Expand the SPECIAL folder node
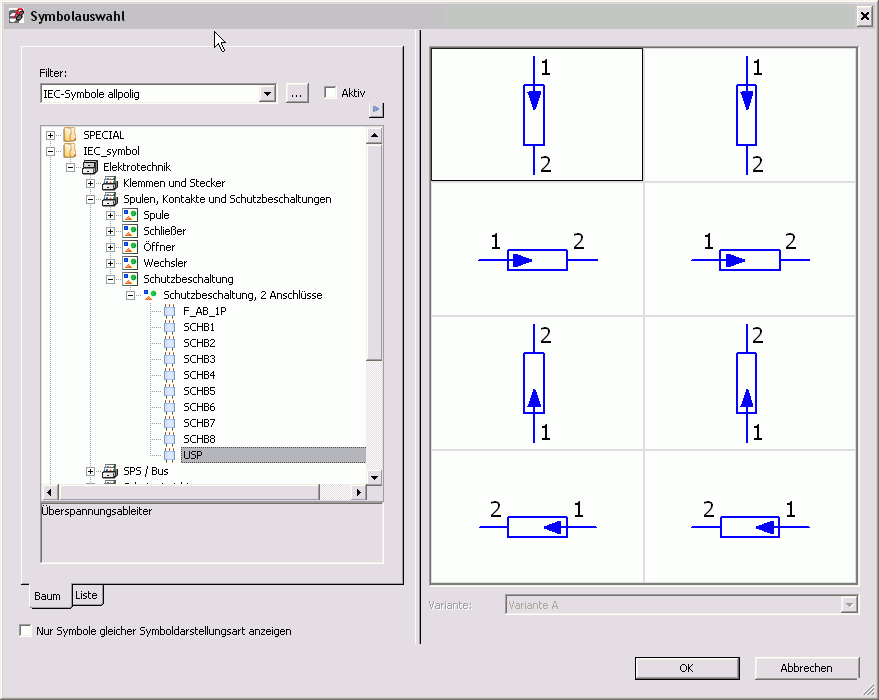This screenshot has width=879, height=700. tap(50, 135)
